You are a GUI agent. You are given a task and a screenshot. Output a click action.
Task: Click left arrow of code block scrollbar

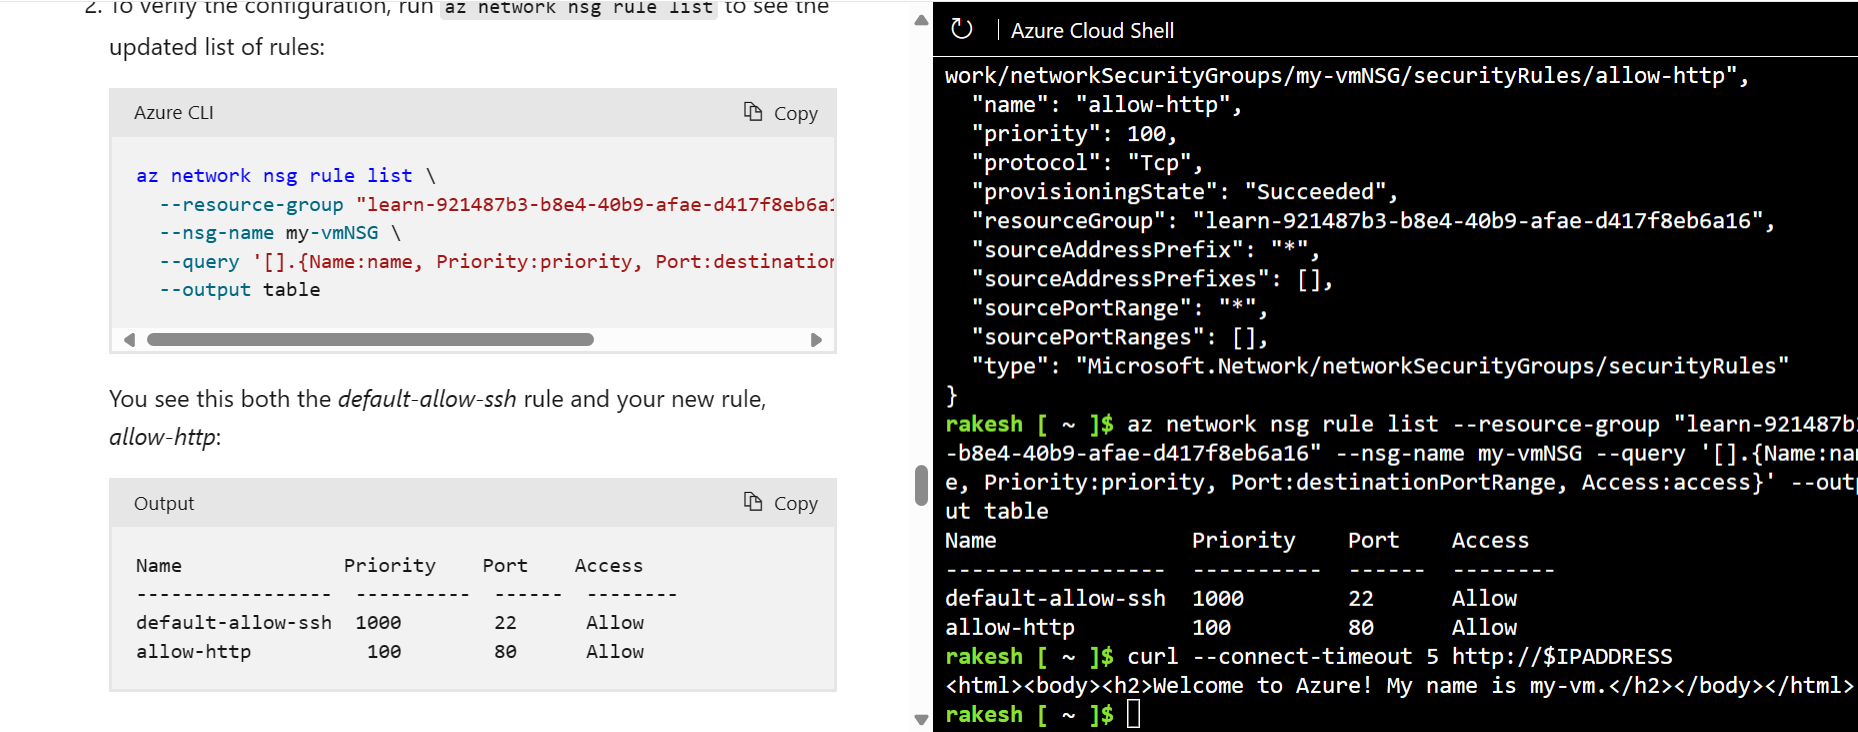click(129, 340)
